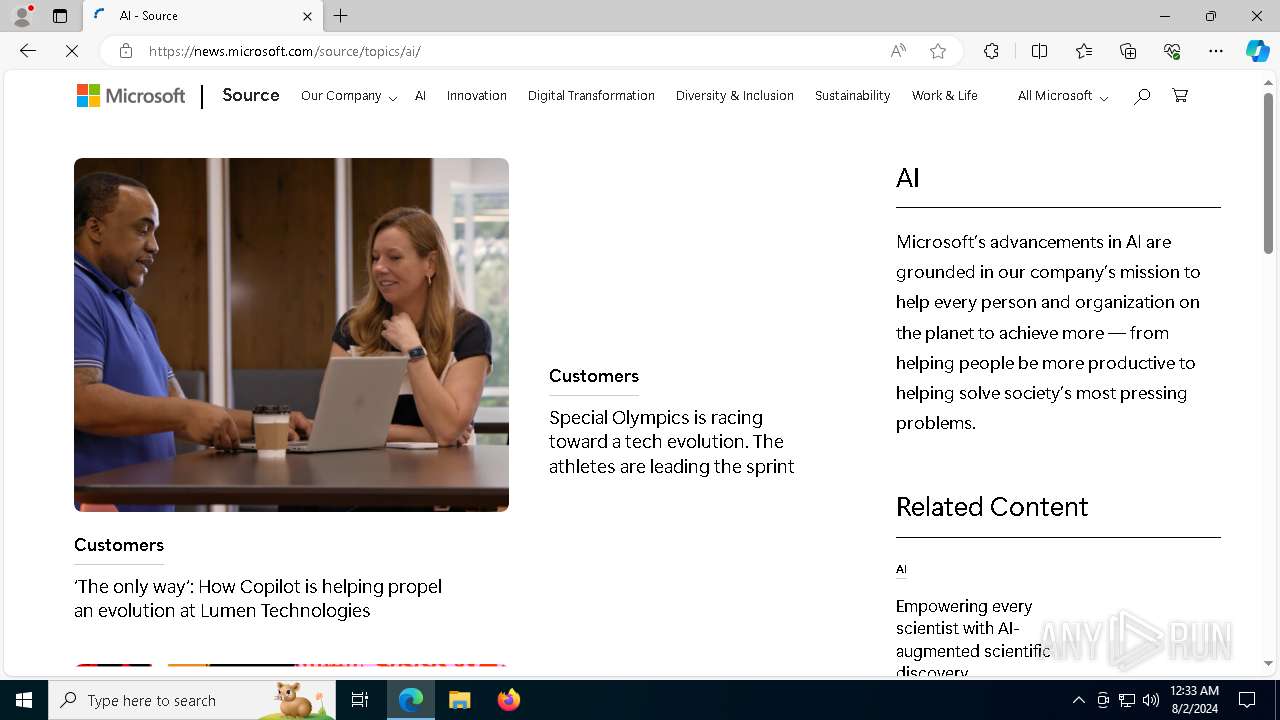The height and width of the screenshot is (720, 1280).
Task: Open the tab actions menu icon
Action: pos(60,16)
